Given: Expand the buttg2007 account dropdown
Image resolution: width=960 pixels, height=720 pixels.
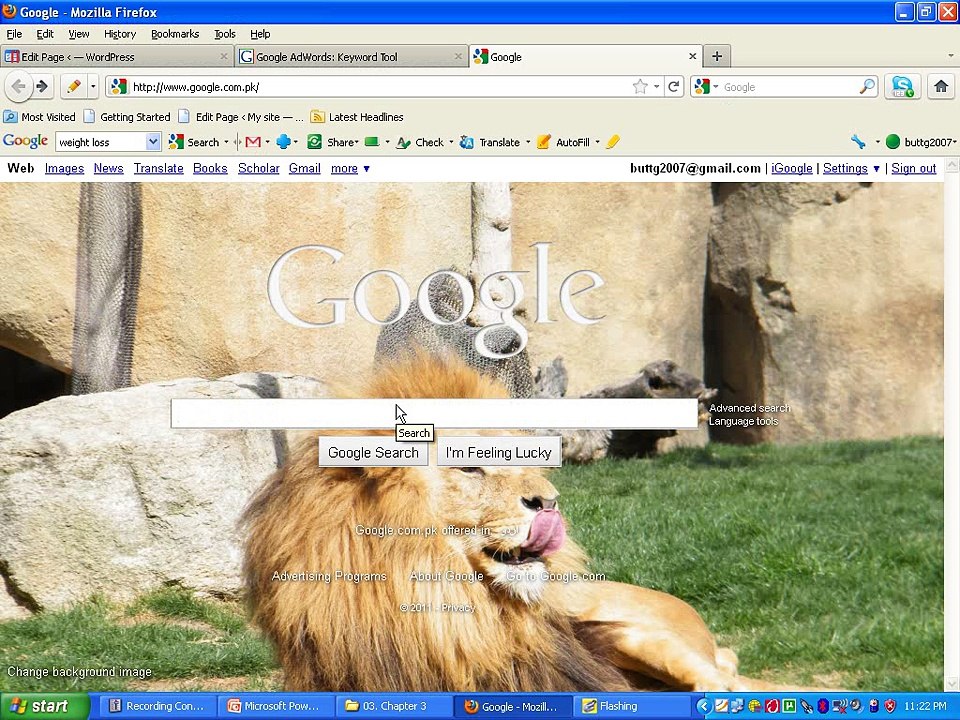Looking at the screenshot, I should (x=954, y=142).
